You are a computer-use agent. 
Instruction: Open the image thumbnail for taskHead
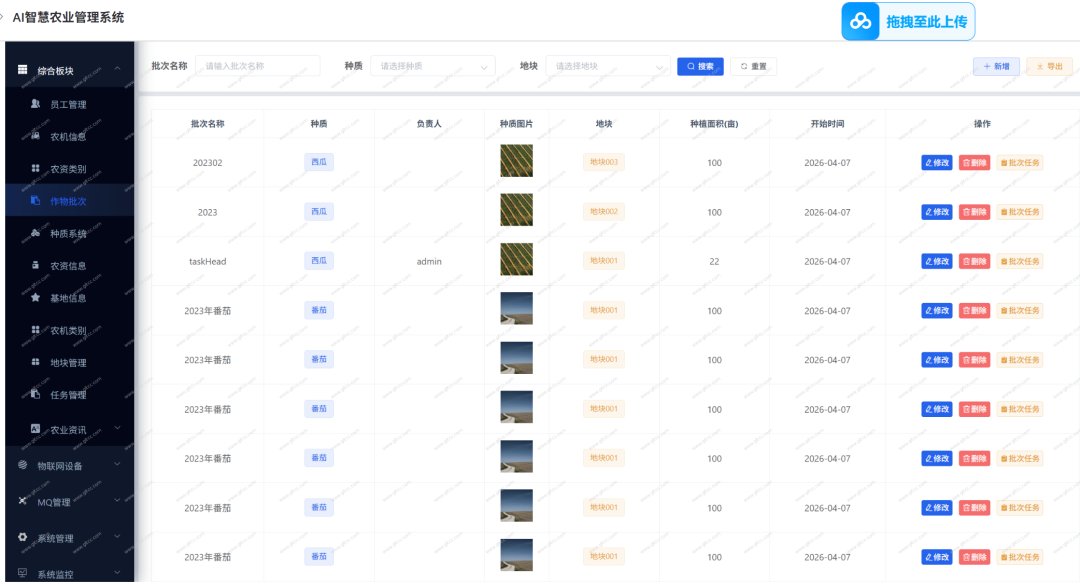coord(517,259)
